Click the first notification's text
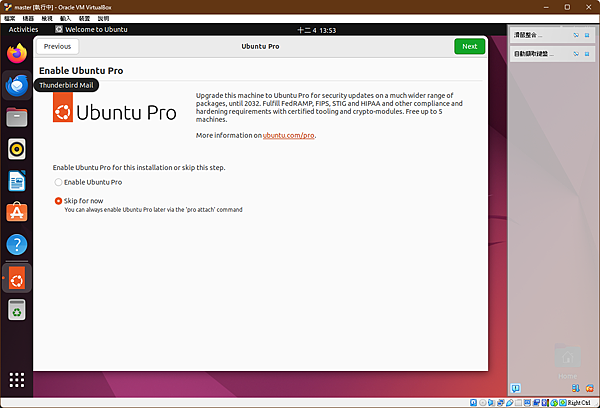The image size is (600, 408). [x=528, y=35]
